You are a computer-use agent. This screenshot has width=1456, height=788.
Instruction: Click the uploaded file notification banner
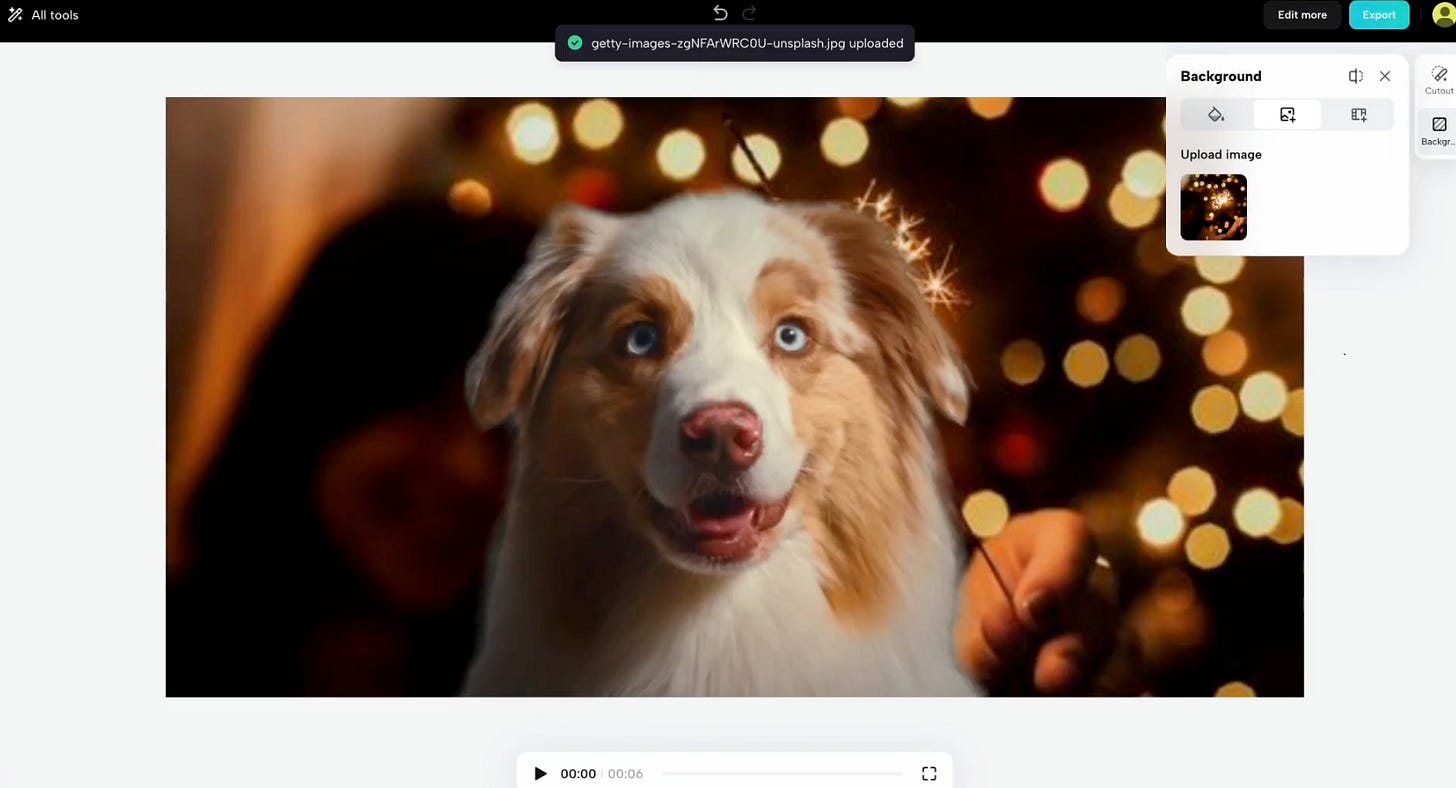pyautogui.click(x=734, y=43)
